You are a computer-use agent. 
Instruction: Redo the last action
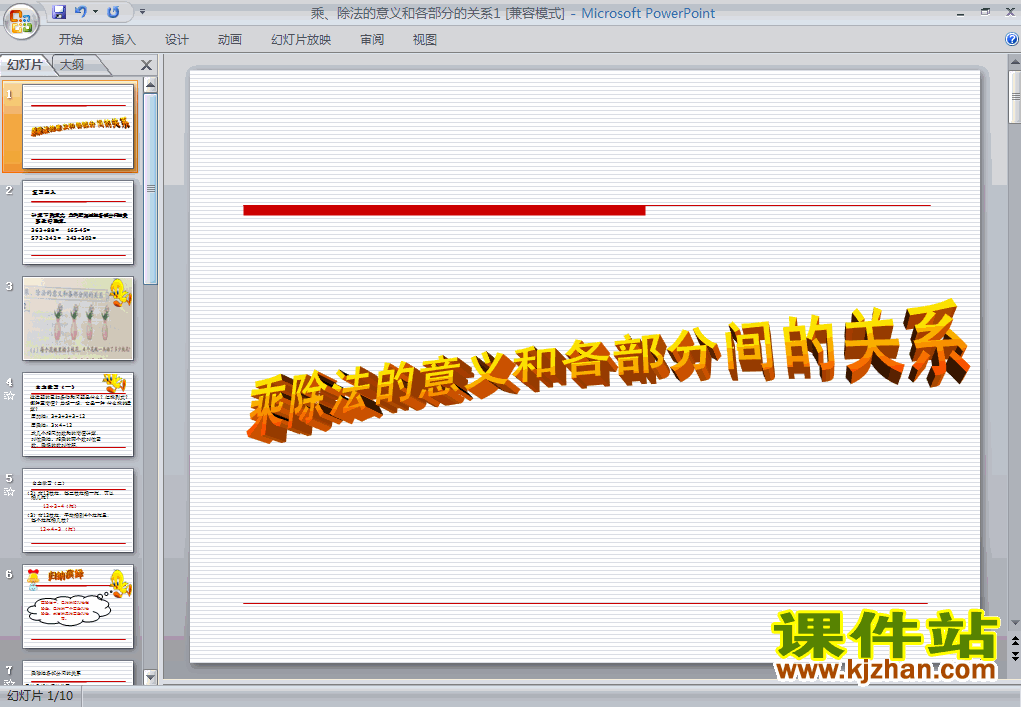[113, 12]
